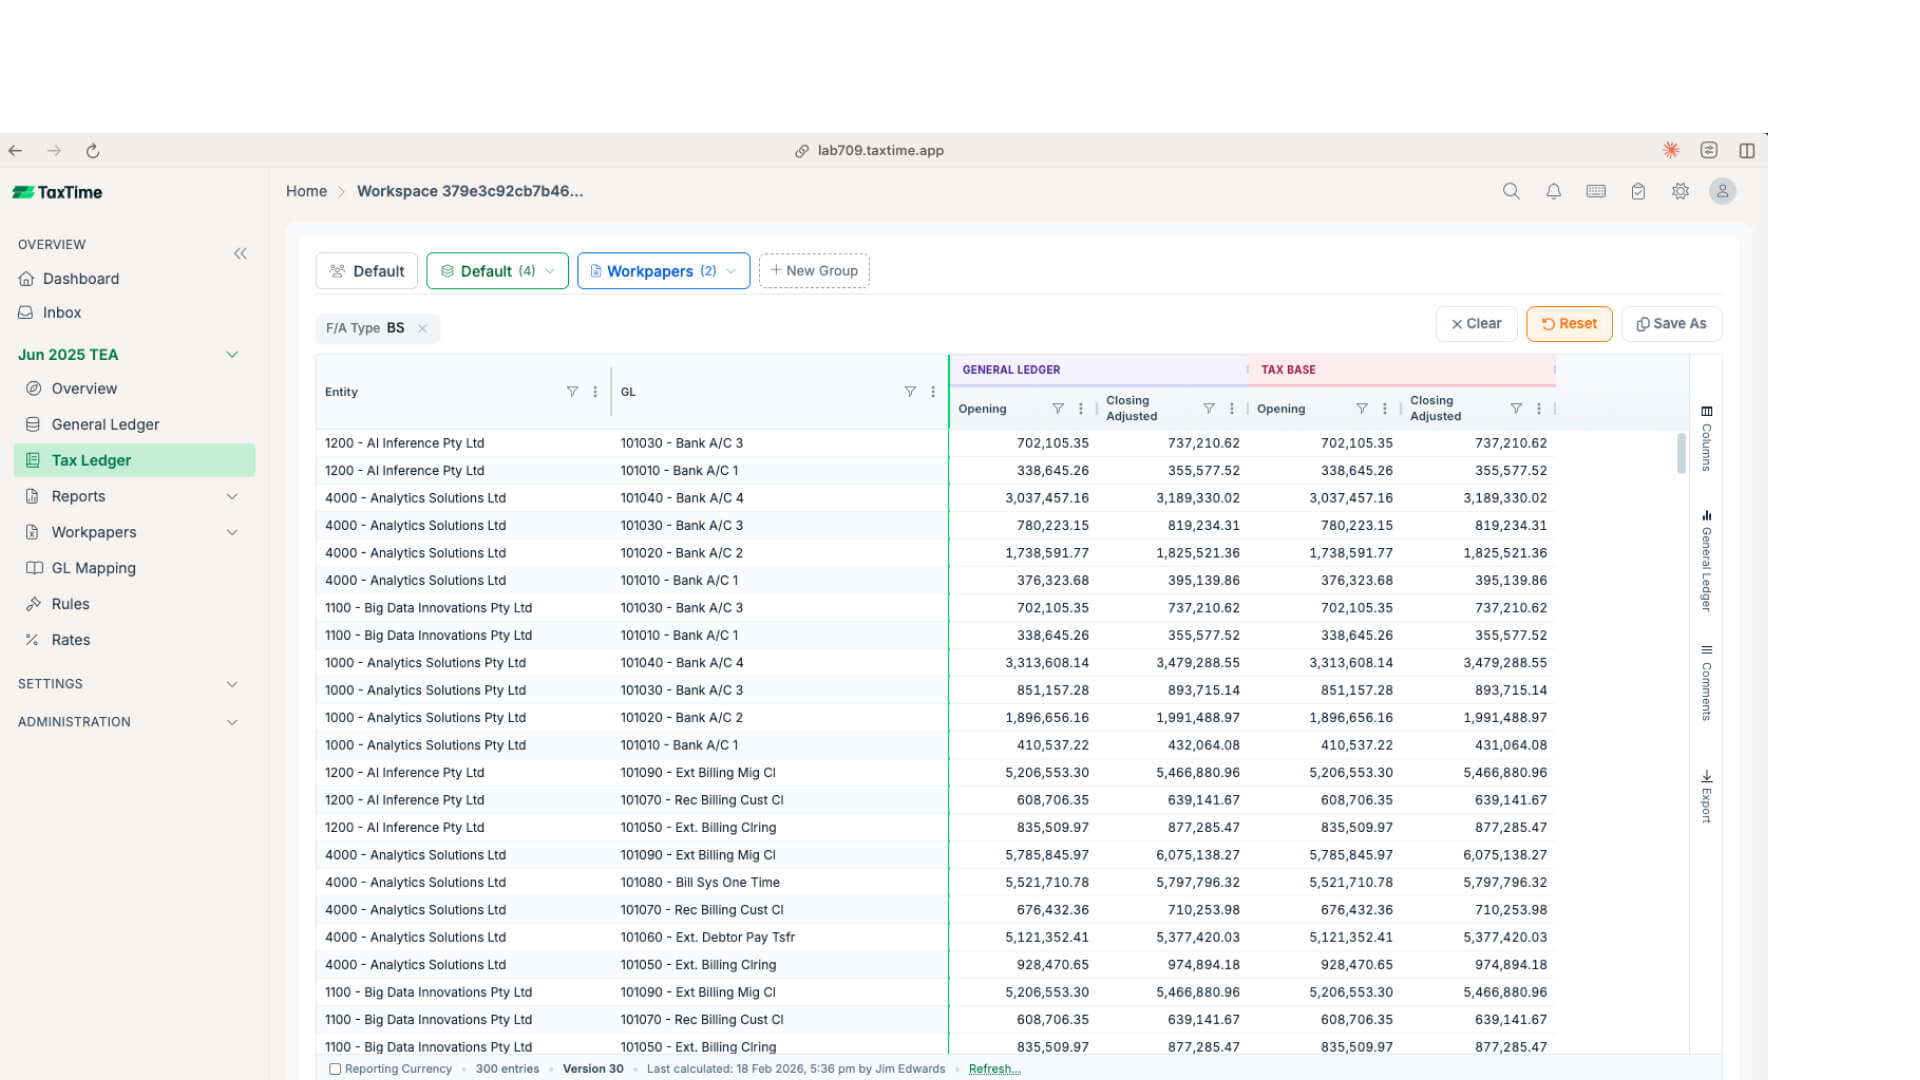Open General Ledger in sidebar
1920x1080 pixels.
(105, 424)
